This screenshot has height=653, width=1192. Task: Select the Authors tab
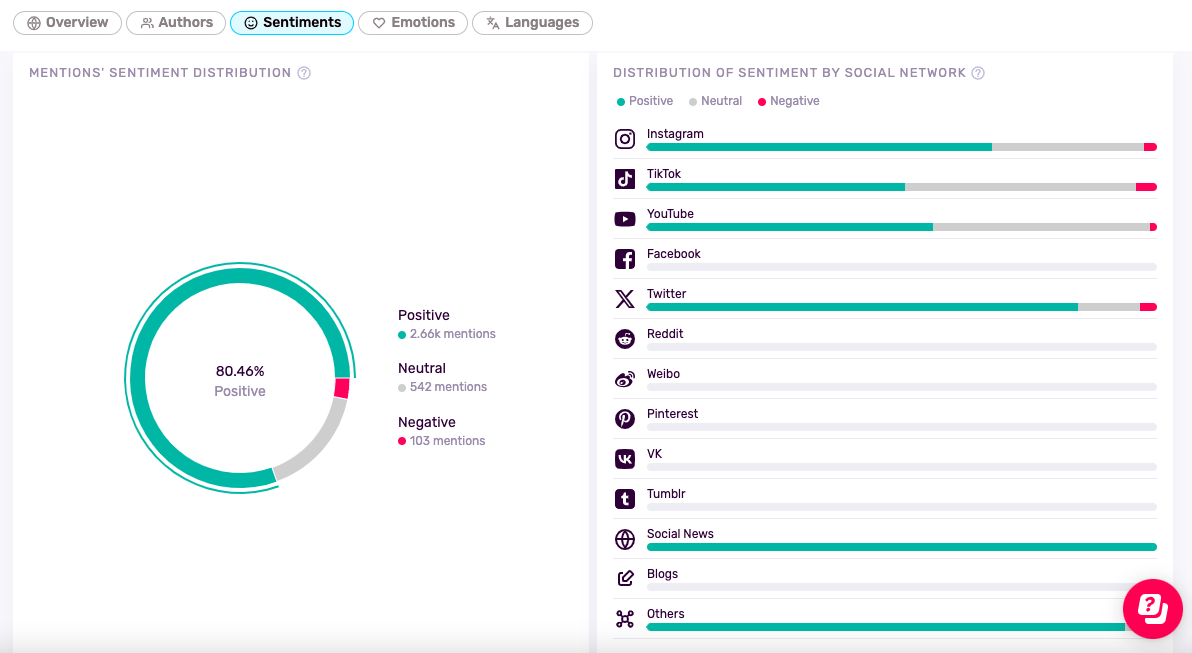176,23
